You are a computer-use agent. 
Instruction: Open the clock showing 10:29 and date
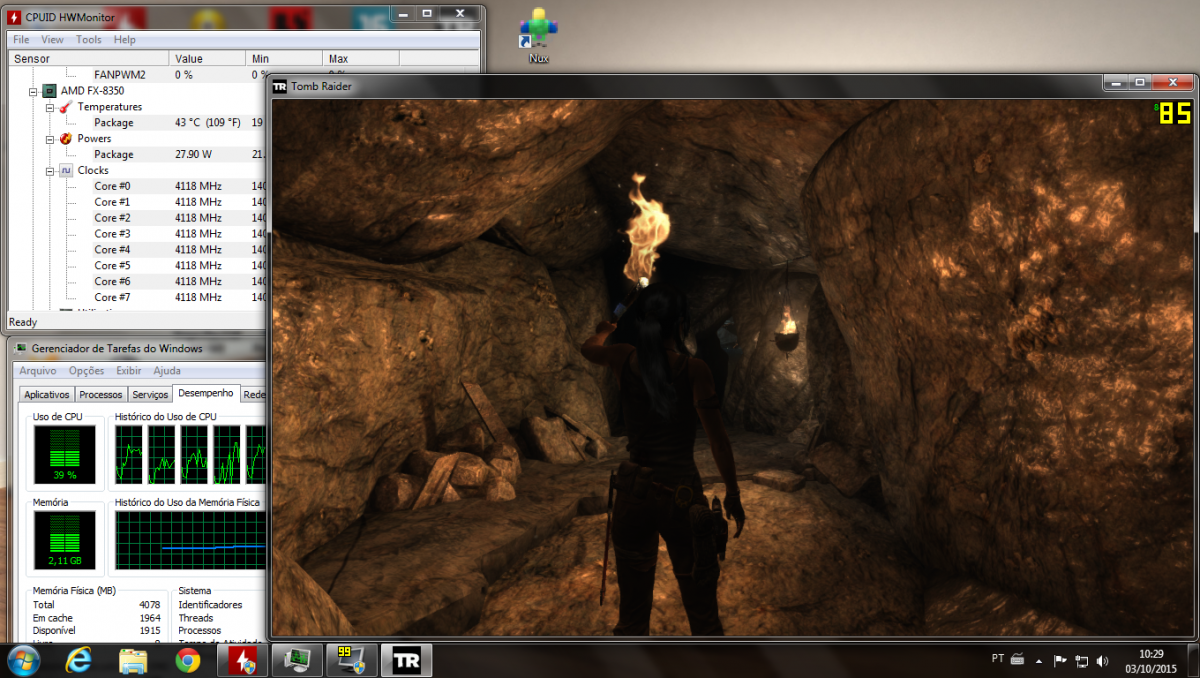tap(1151, 660)
